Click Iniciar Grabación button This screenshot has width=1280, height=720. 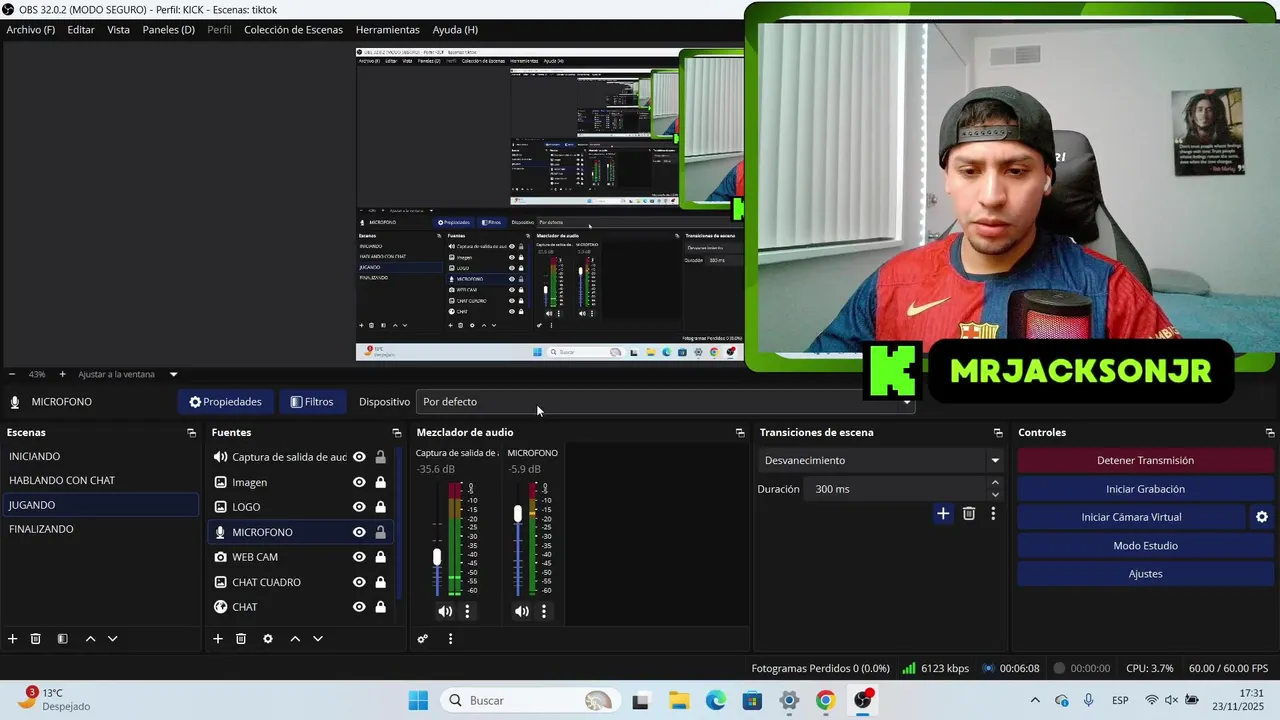pyautogui.click(x=1145, y=489)
